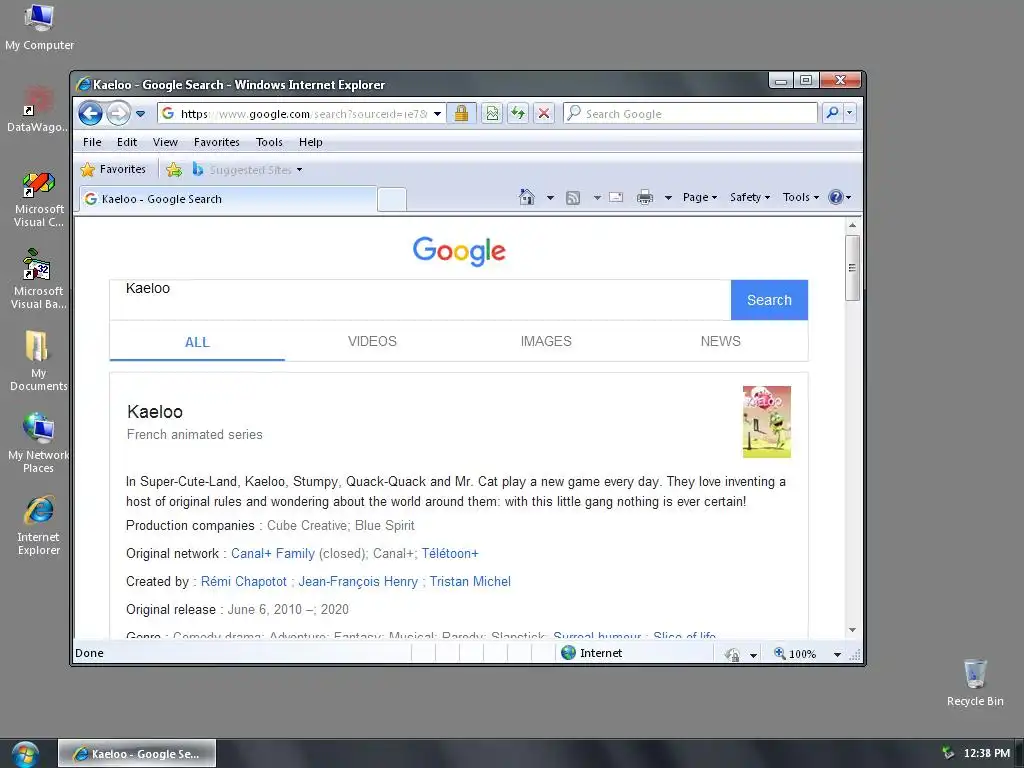Open Suggested Sites dropdown
Screen dimensions: 1024x768
[248, 170]
